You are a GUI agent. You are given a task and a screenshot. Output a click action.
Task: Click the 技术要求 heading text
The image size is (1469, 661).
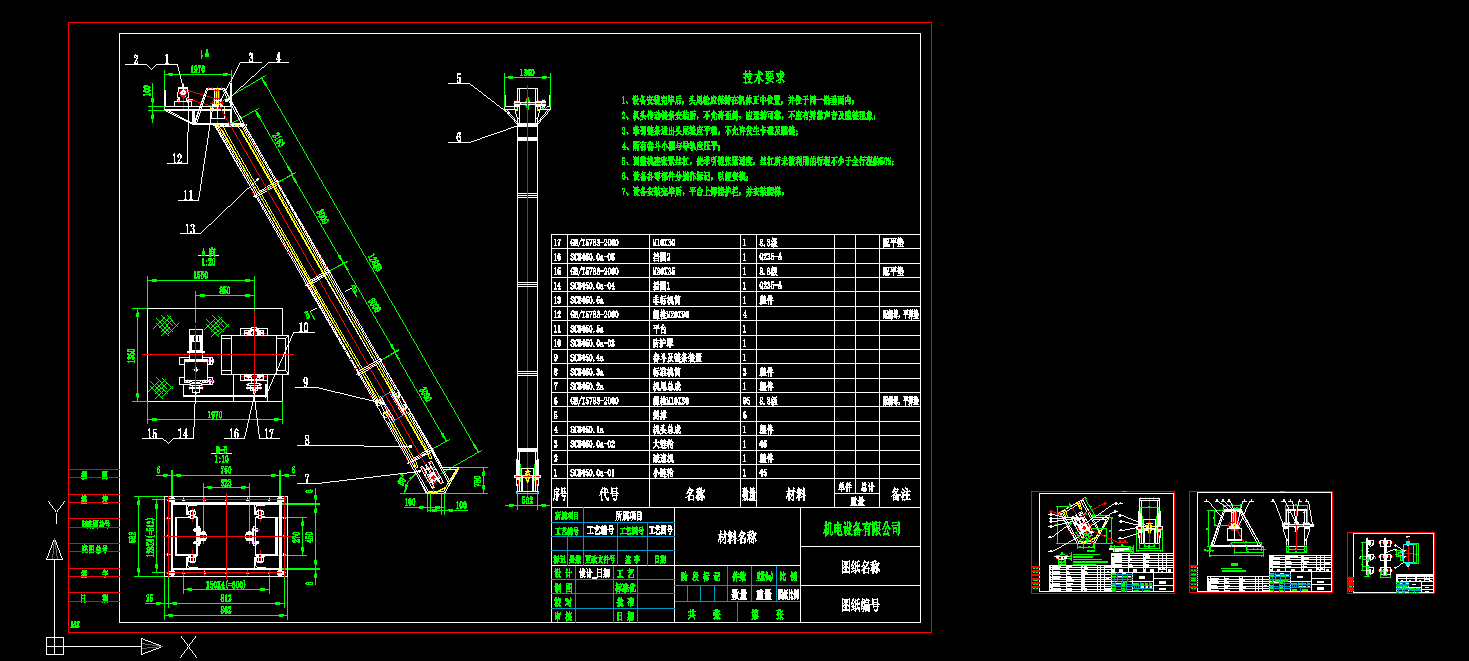pyautogui.click(x=764, y=77)
